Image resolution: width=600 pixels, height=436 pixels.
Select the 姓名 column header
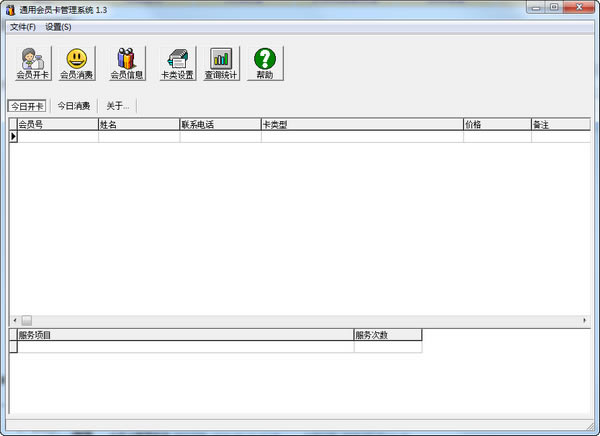coord(139,124)
